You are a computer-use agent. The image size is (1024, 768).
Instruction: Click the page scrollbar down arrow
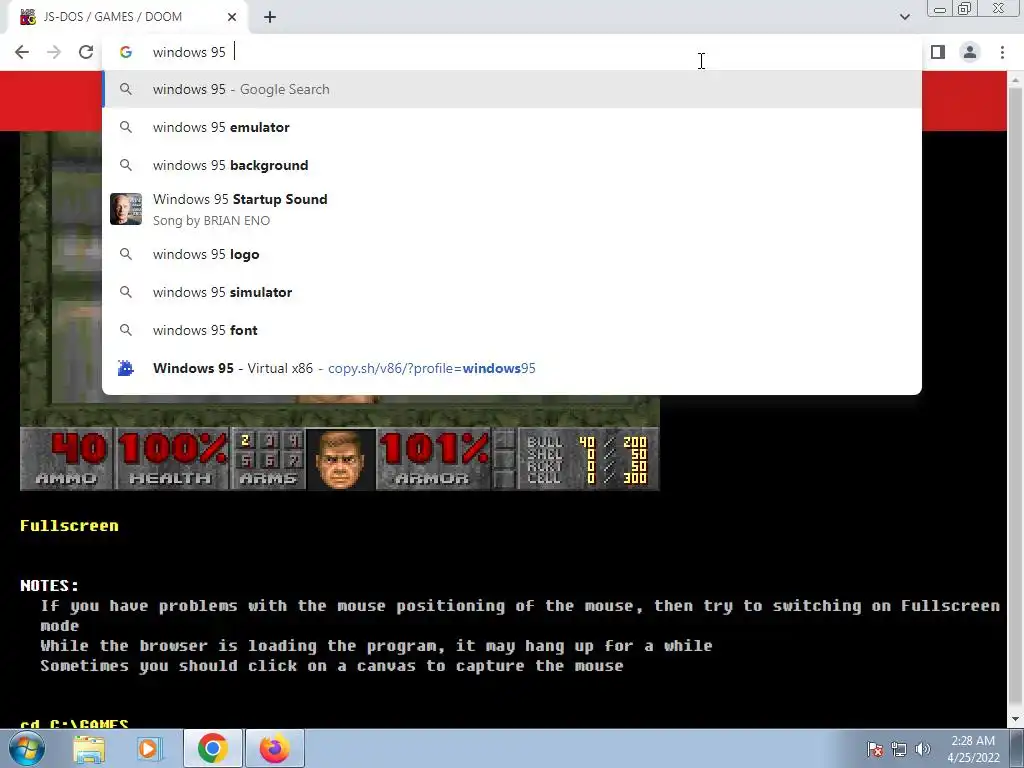(x=1015, y=720)
